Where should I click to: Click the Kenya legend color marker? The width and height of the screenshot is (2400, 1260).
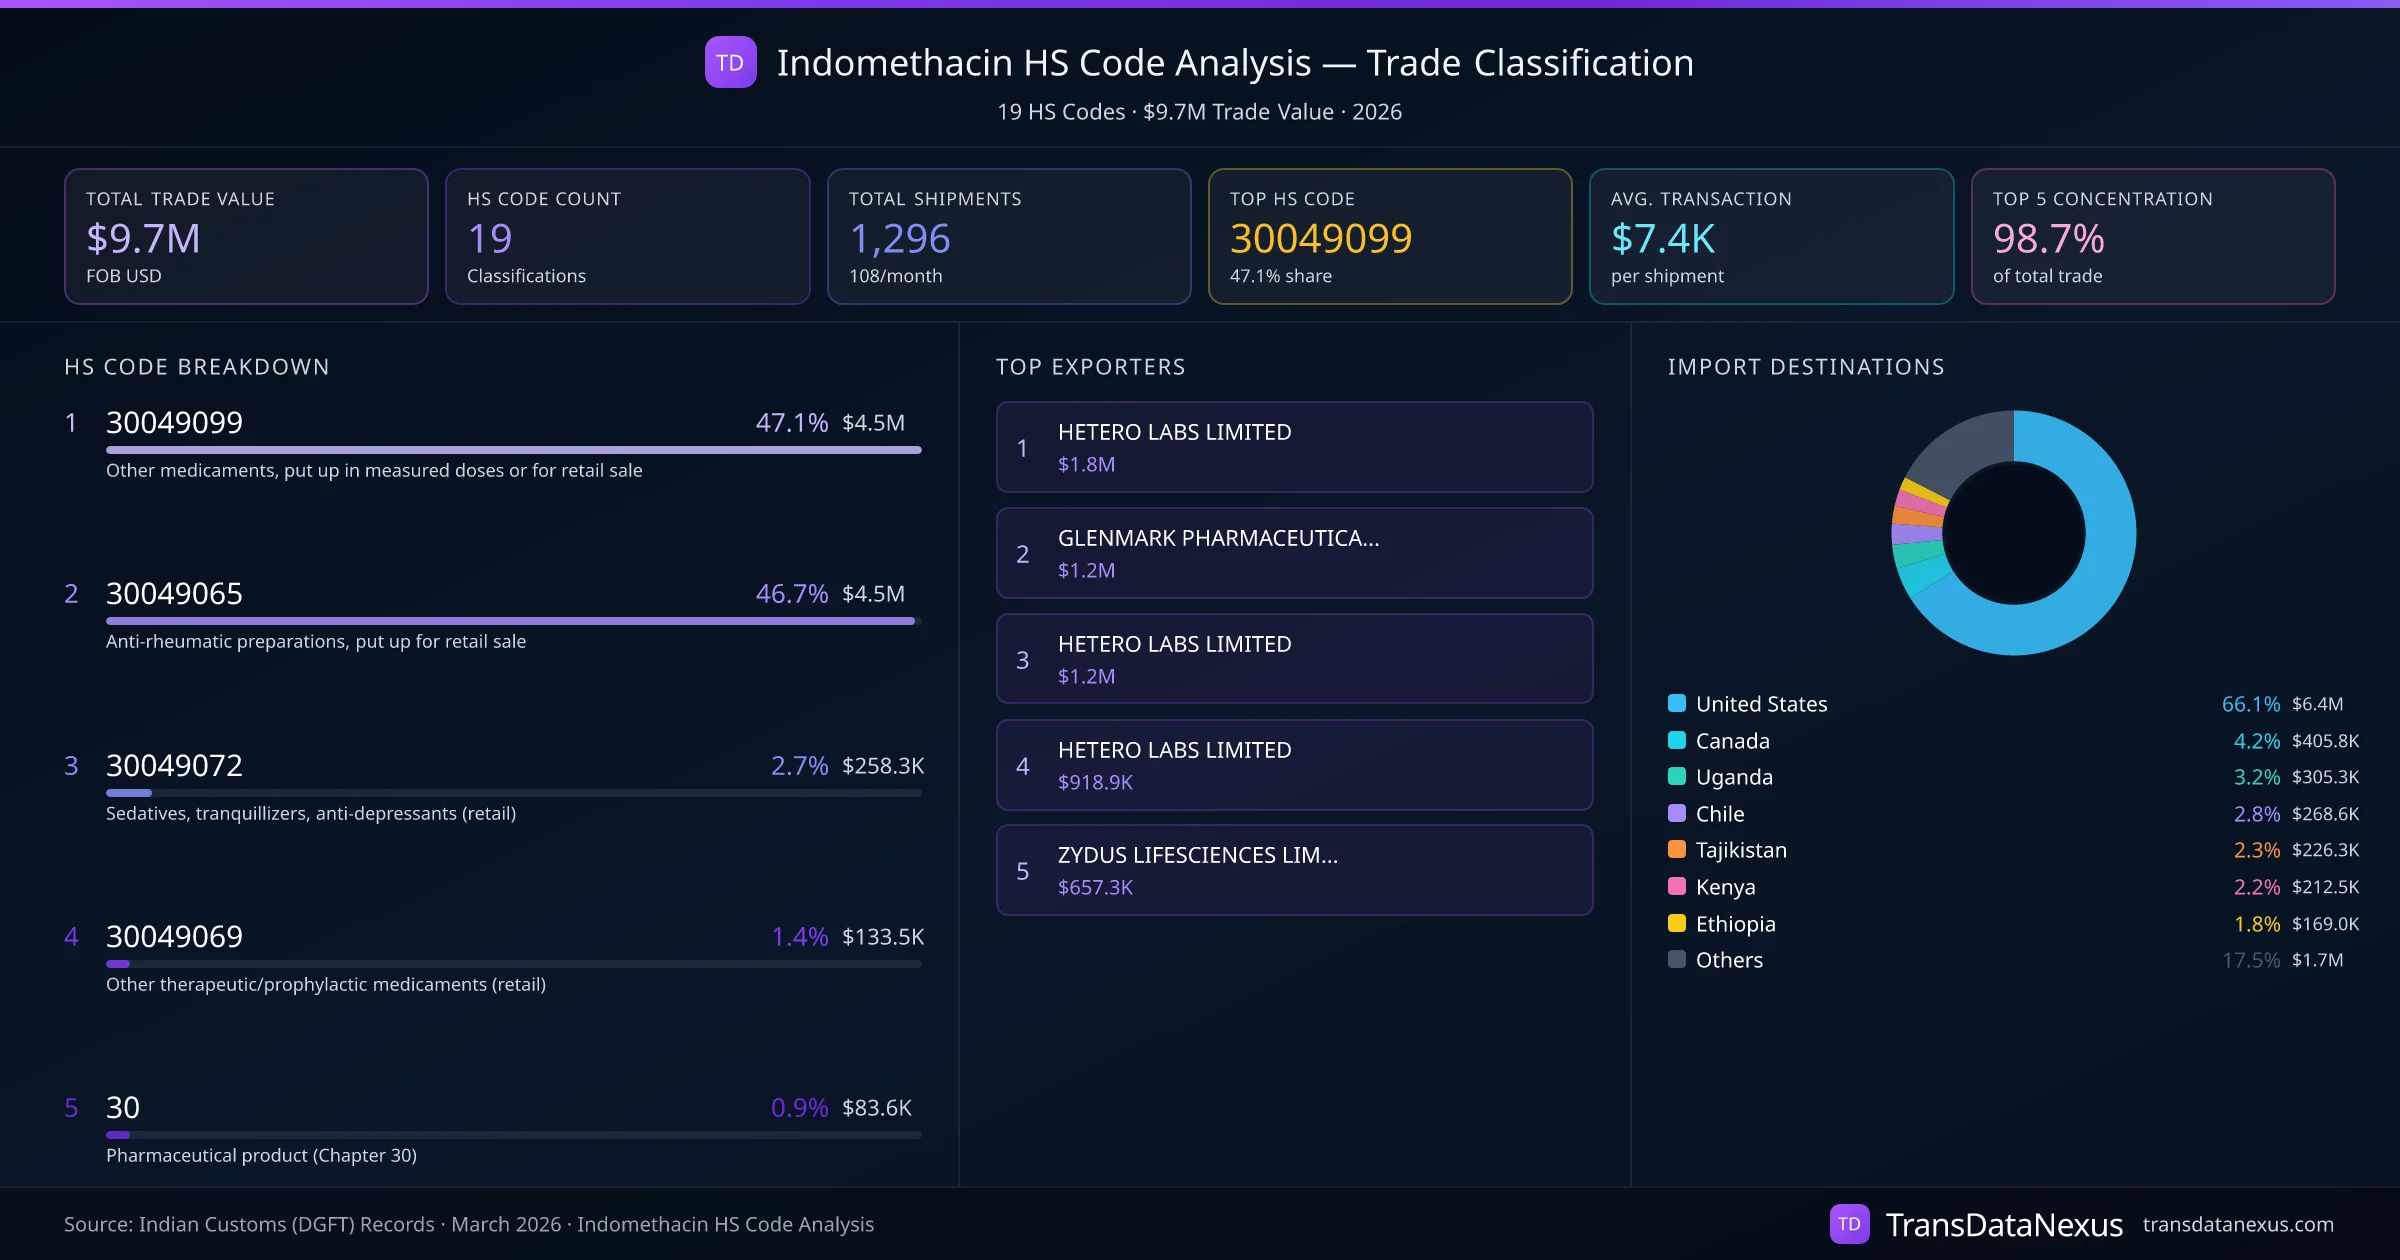1677,887
